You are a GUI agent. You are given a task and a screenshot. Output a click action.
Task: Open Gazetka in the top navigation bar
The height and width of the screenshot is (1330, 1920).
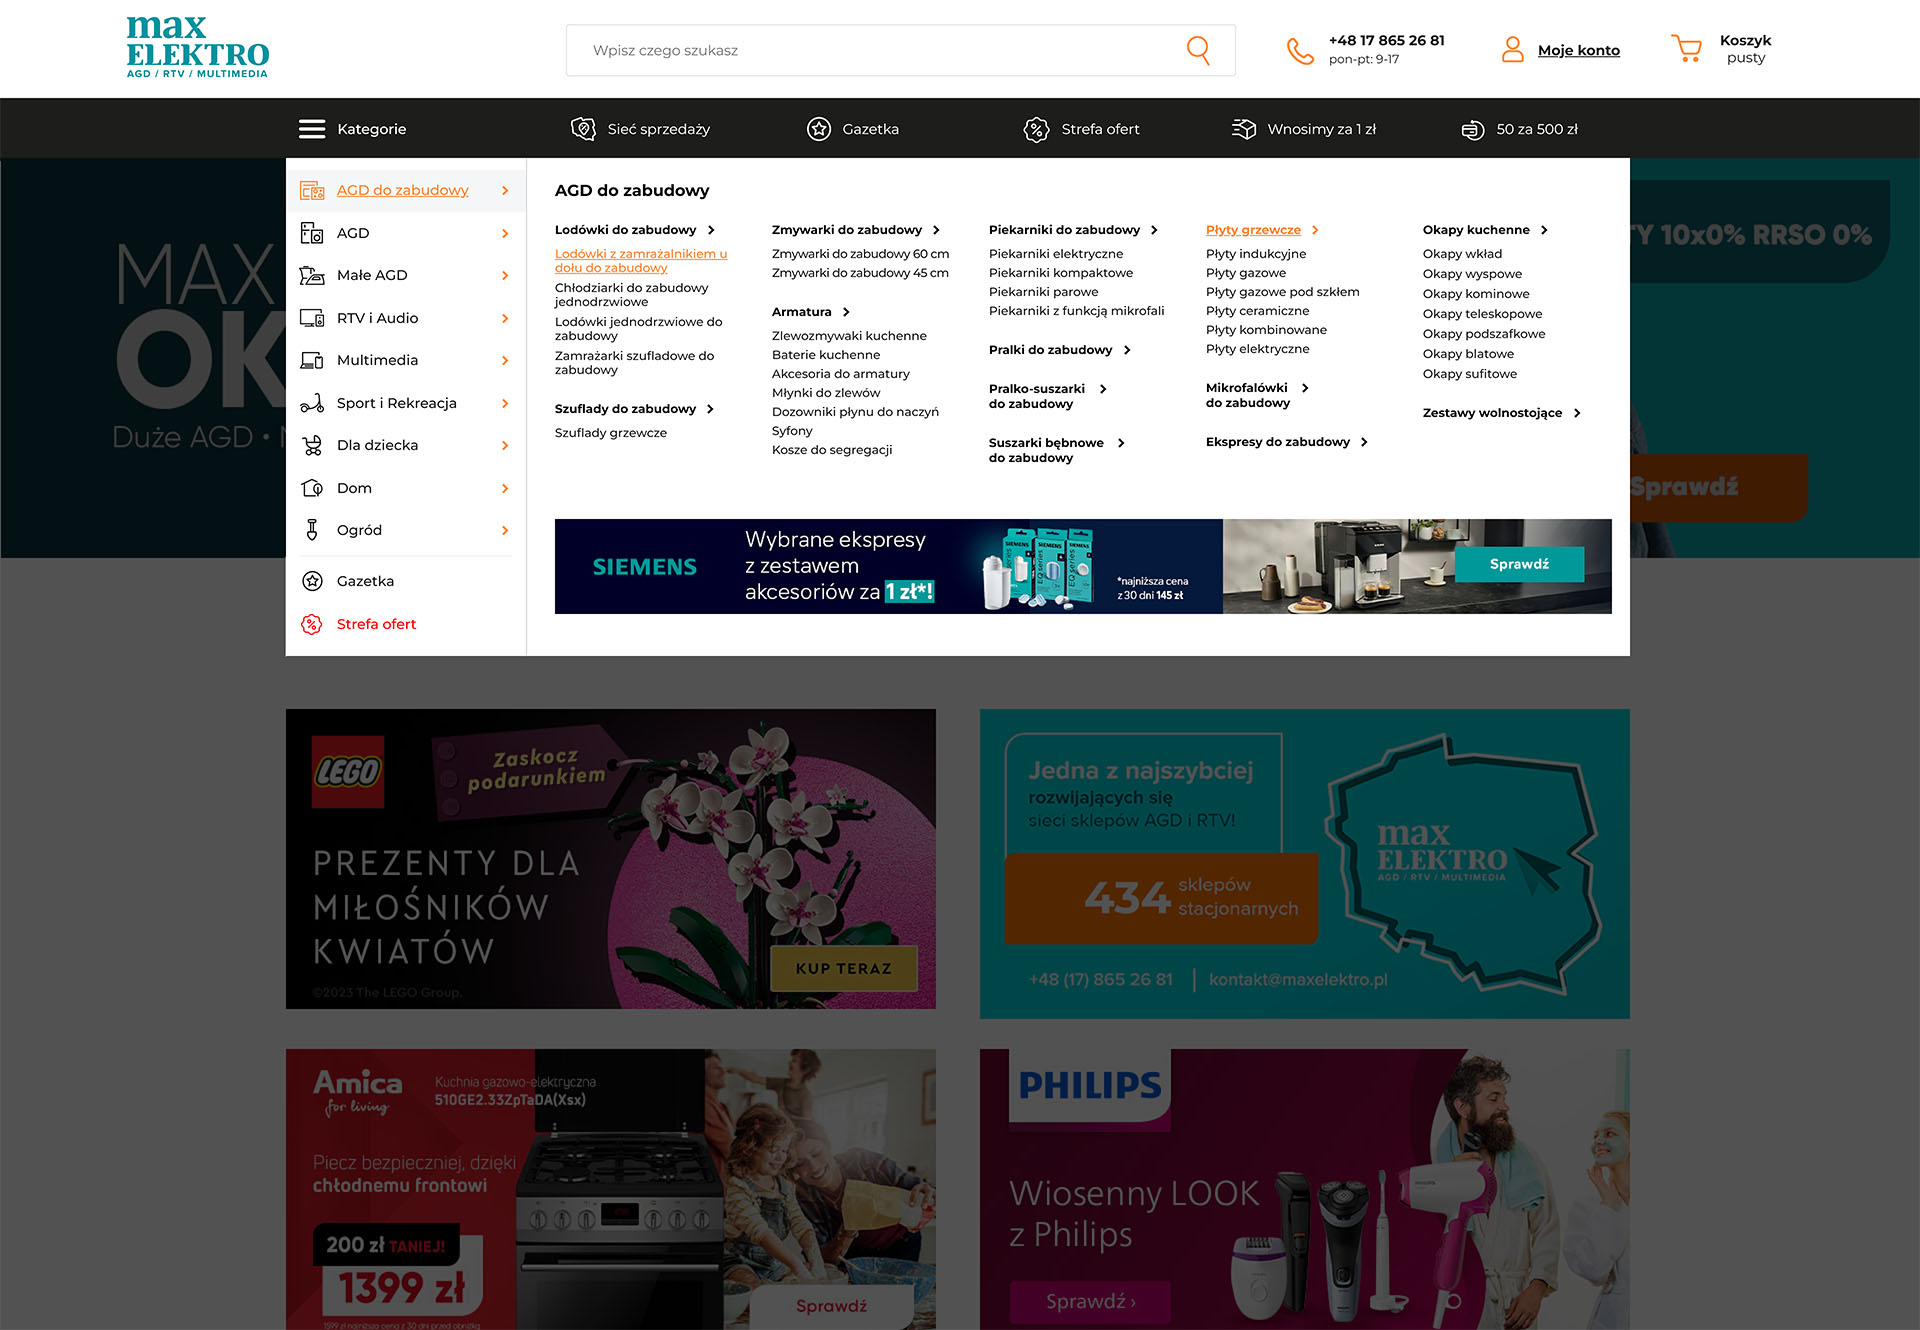869,129
